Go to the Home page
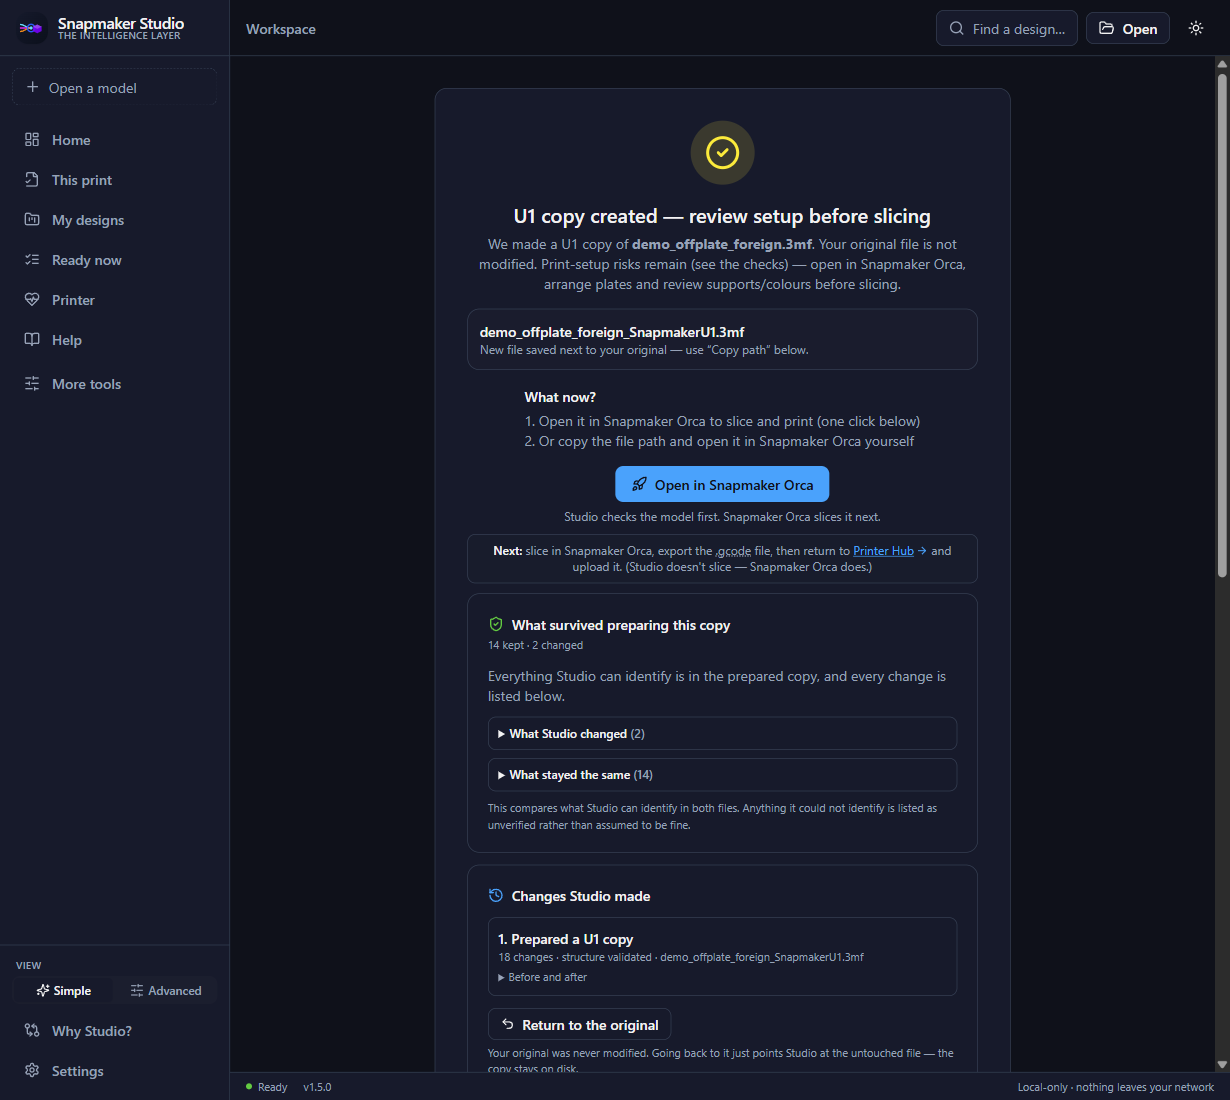Screen dimensions: 1230x1100 (x=115, y=140)
